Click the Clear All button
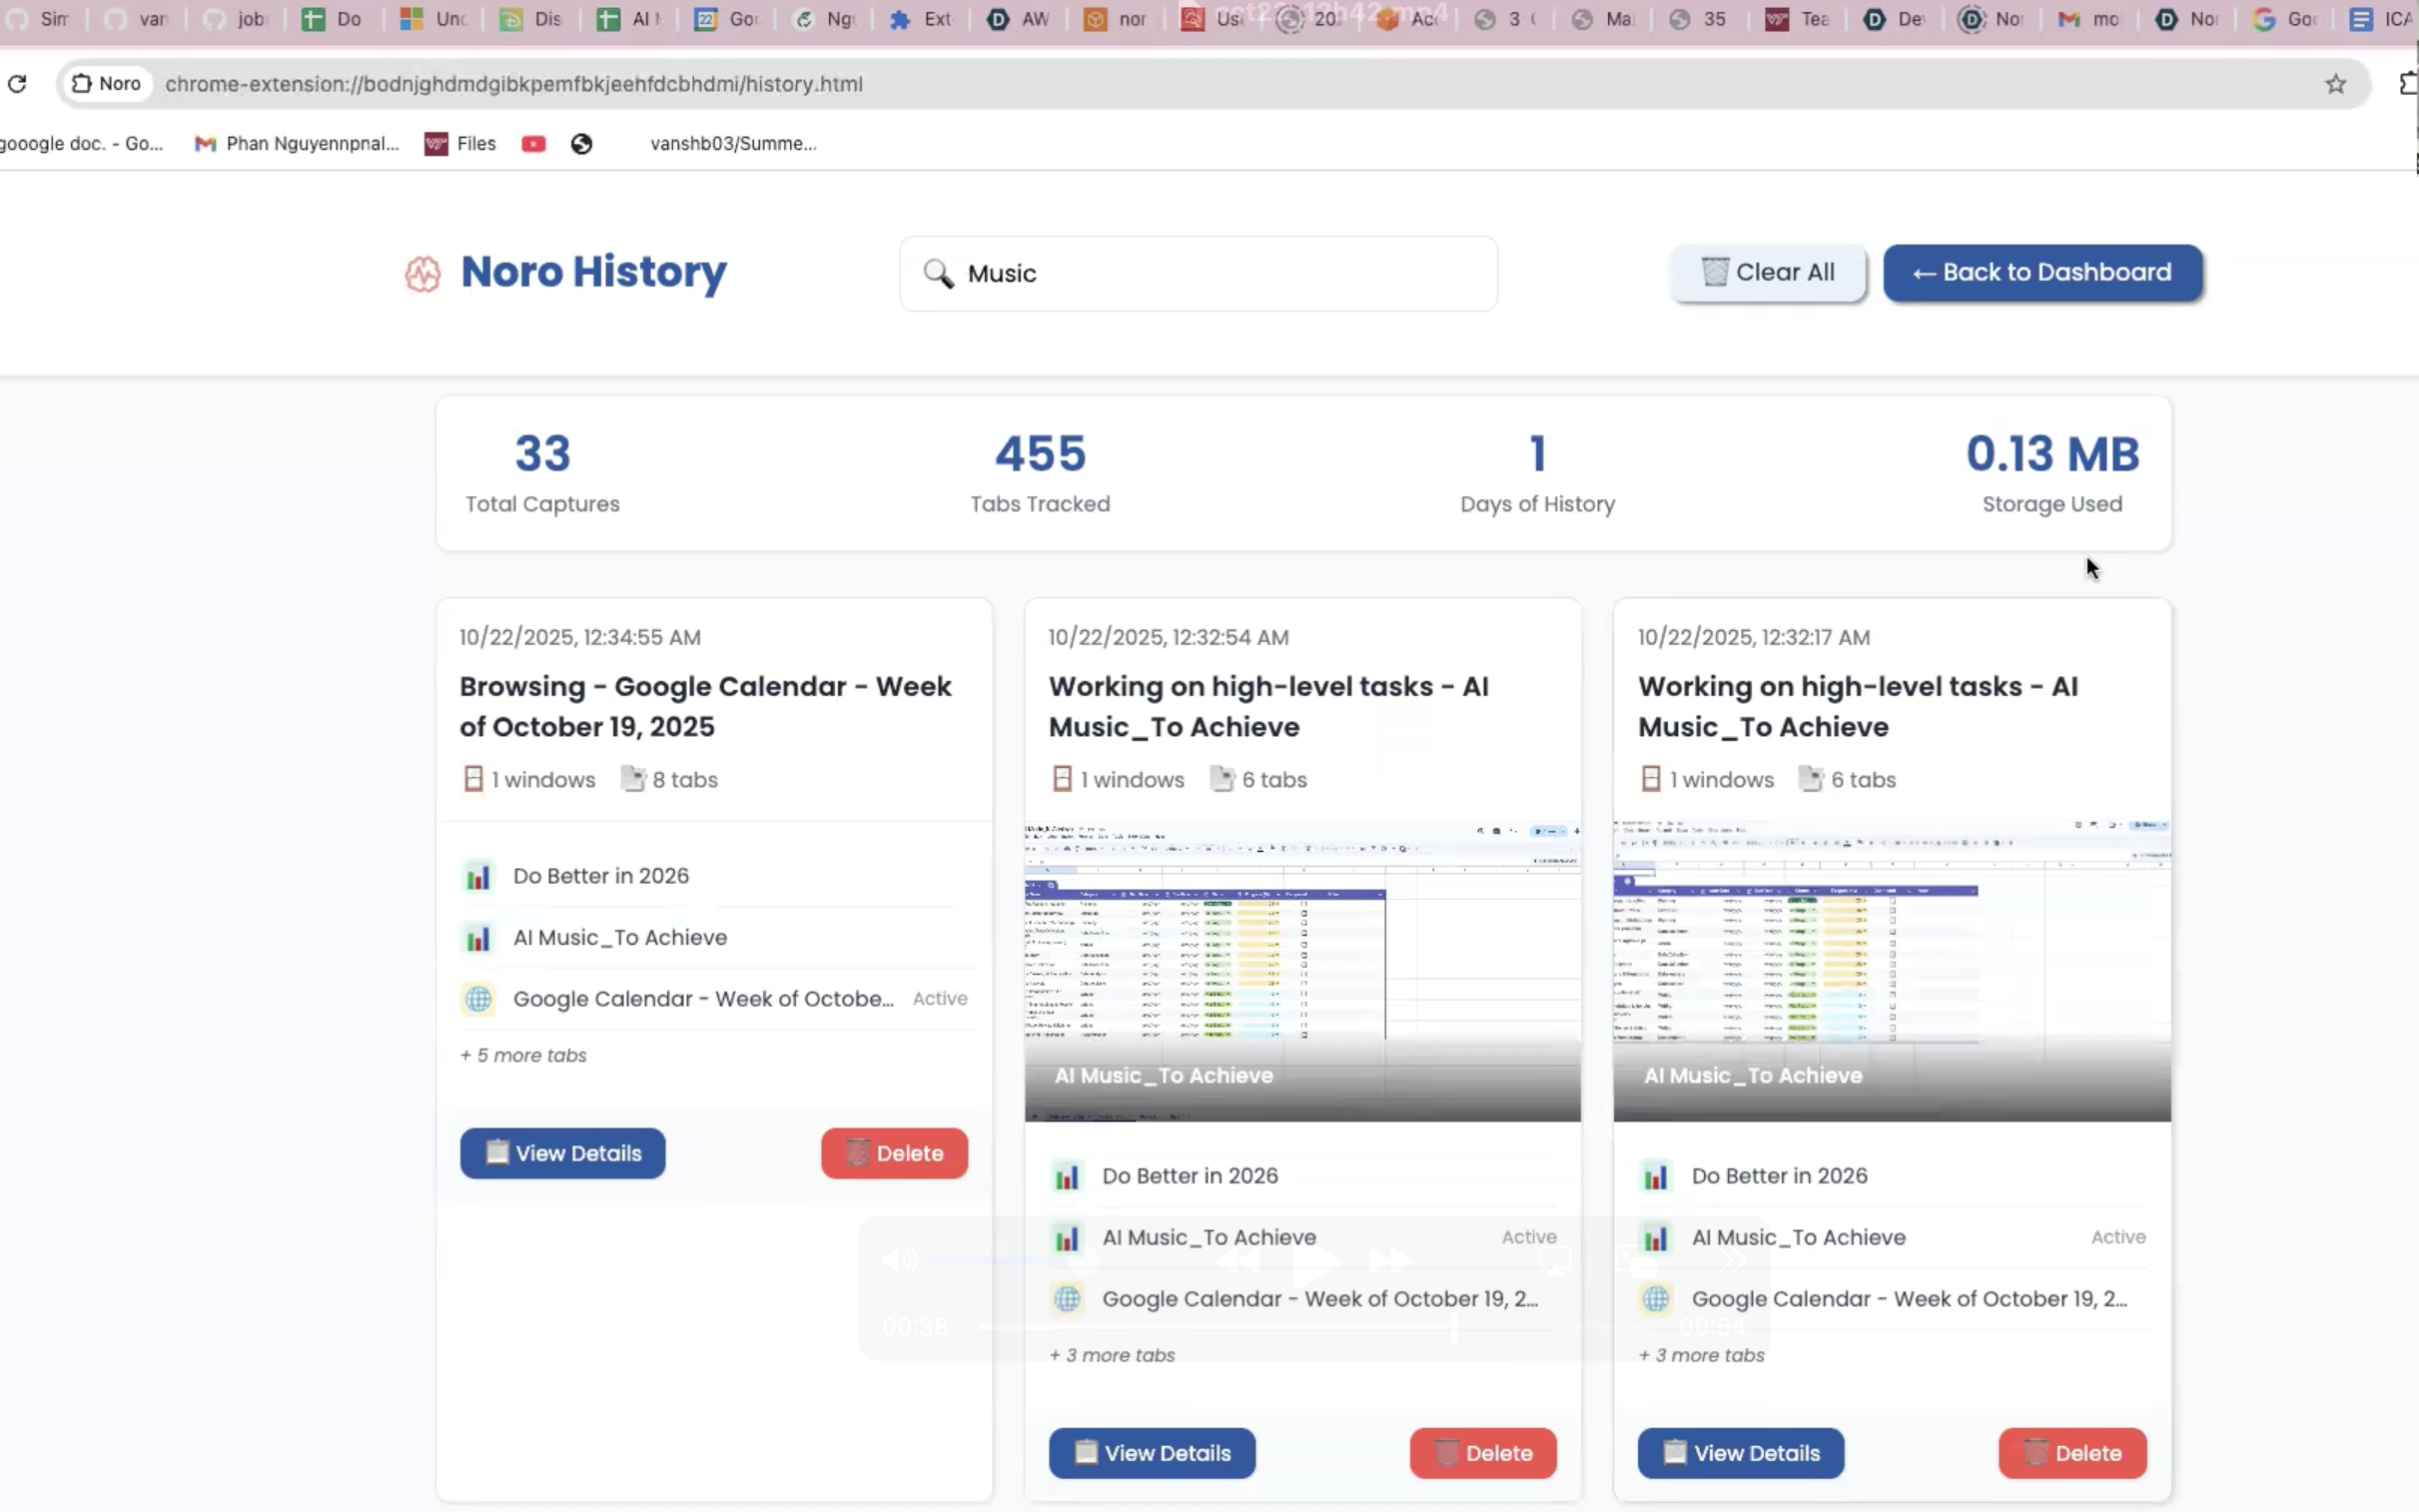Screen dimensions: 2419x1512 tap(1767, 272)
